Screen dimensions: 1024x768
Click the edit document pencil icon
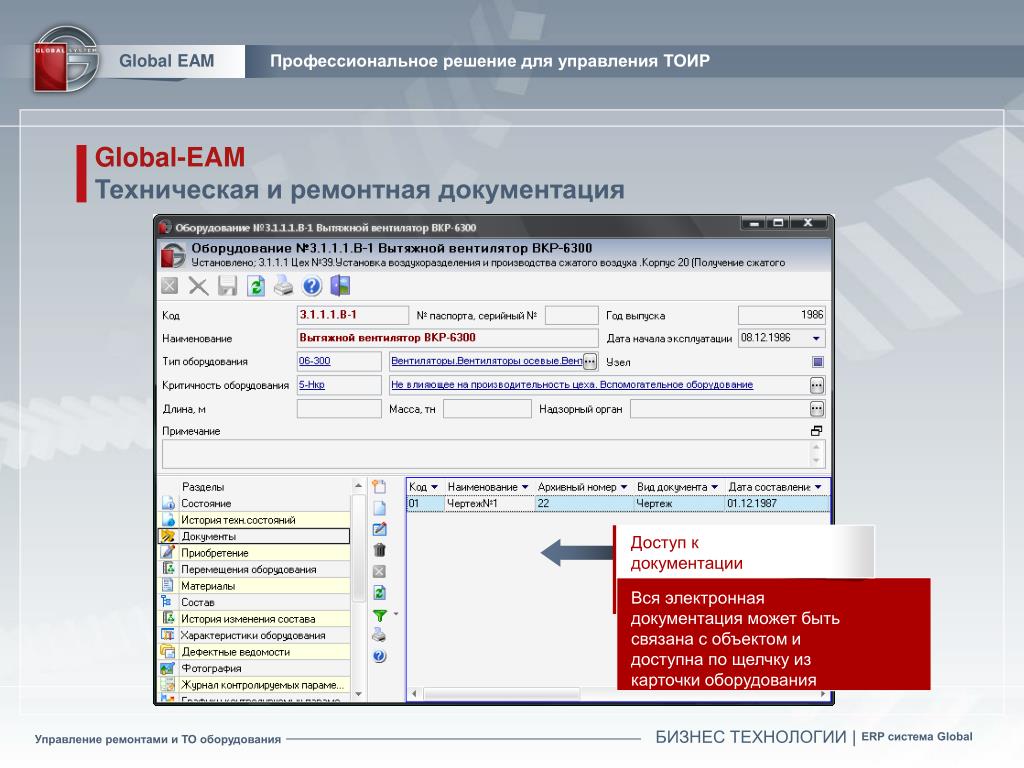click(x=379, y=529)
